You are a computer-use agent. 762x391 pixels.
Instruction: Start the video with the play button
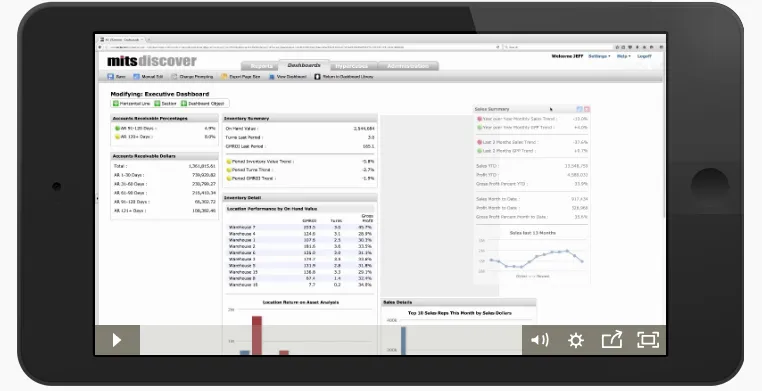click(117, 340)
